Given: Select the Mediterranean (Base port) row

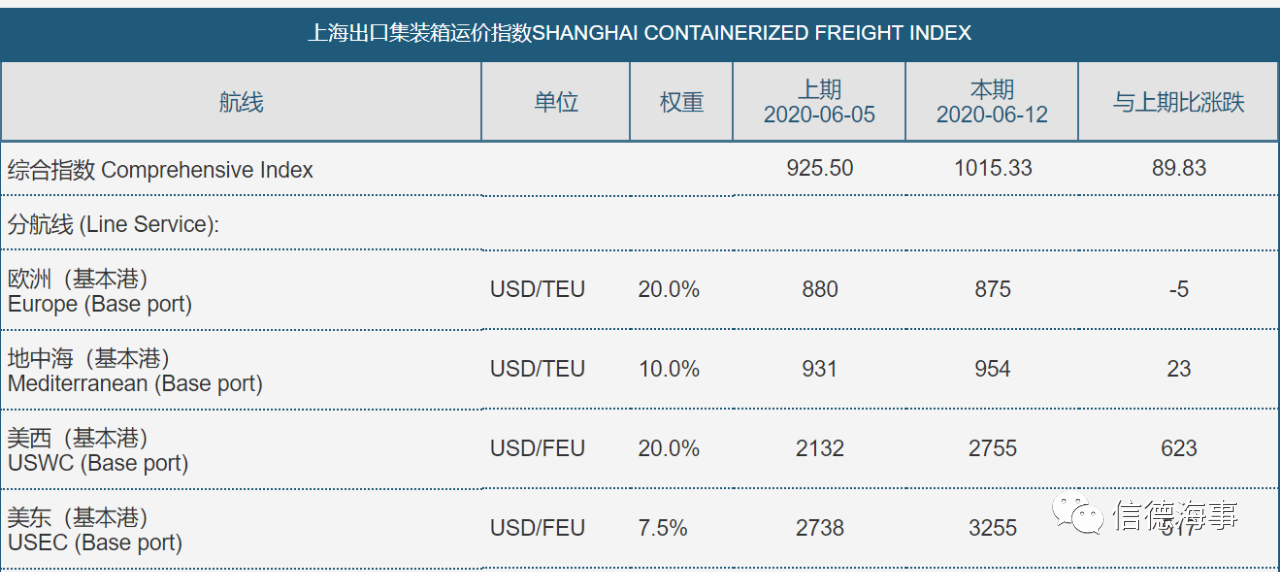Looking at the screenshot, I should point(640,369).
